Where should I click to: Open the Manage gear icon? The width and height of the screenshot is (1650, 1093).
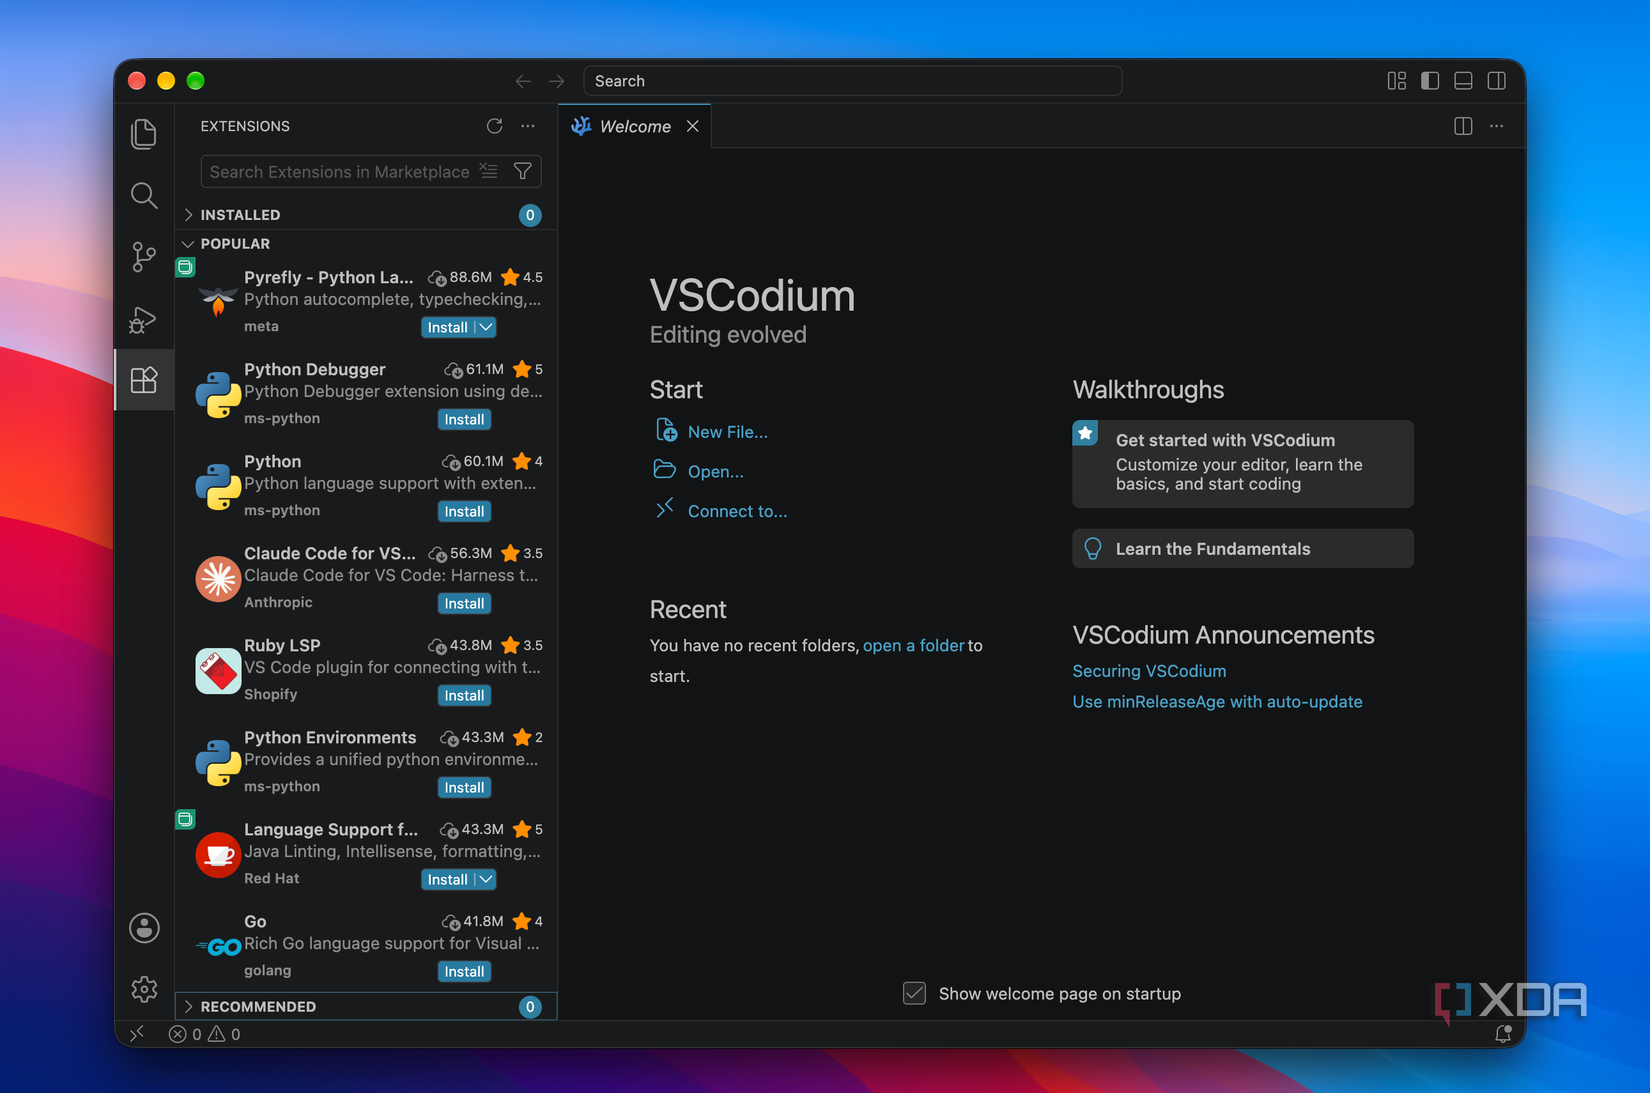[144, 989]
